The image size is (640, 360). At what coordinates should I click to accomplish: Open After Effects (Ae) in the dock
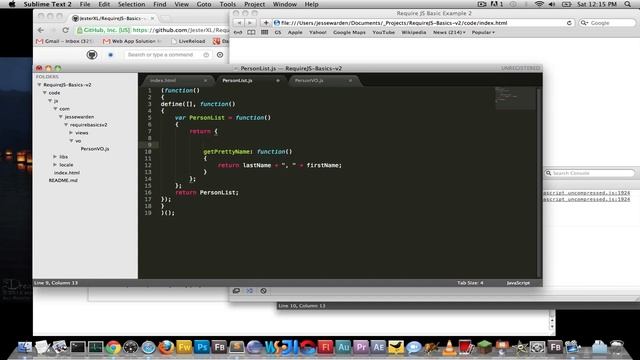coord(378,347)
